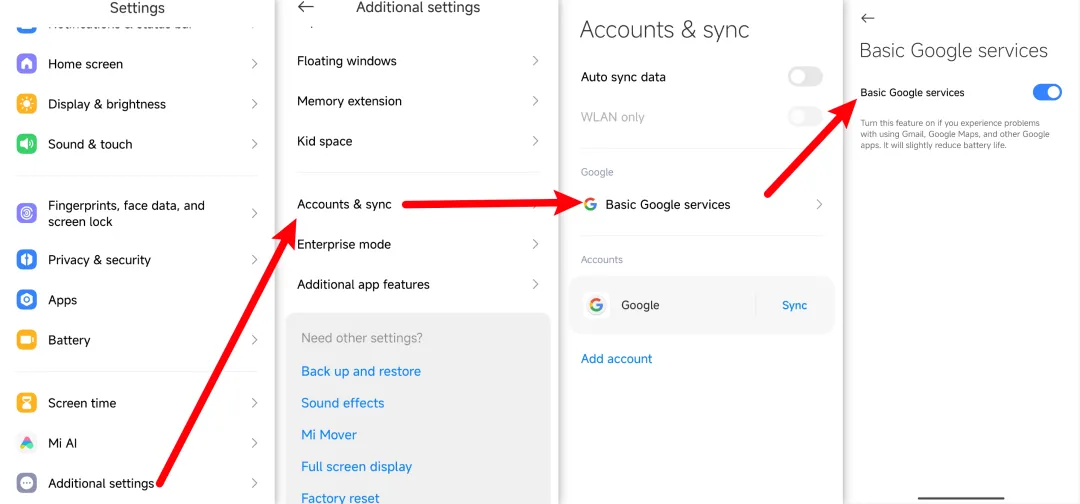Screen dimensions: 1080x504
Task: Tap the "Screen time" label
Action: (x=82, y=403)
